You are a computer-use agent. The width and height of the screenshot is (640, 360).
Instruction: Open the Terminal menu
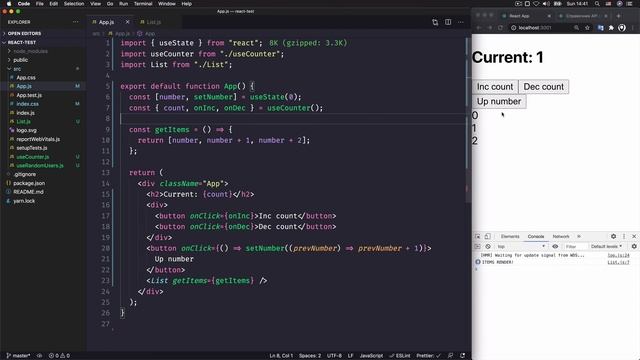[x=143, y=4]
